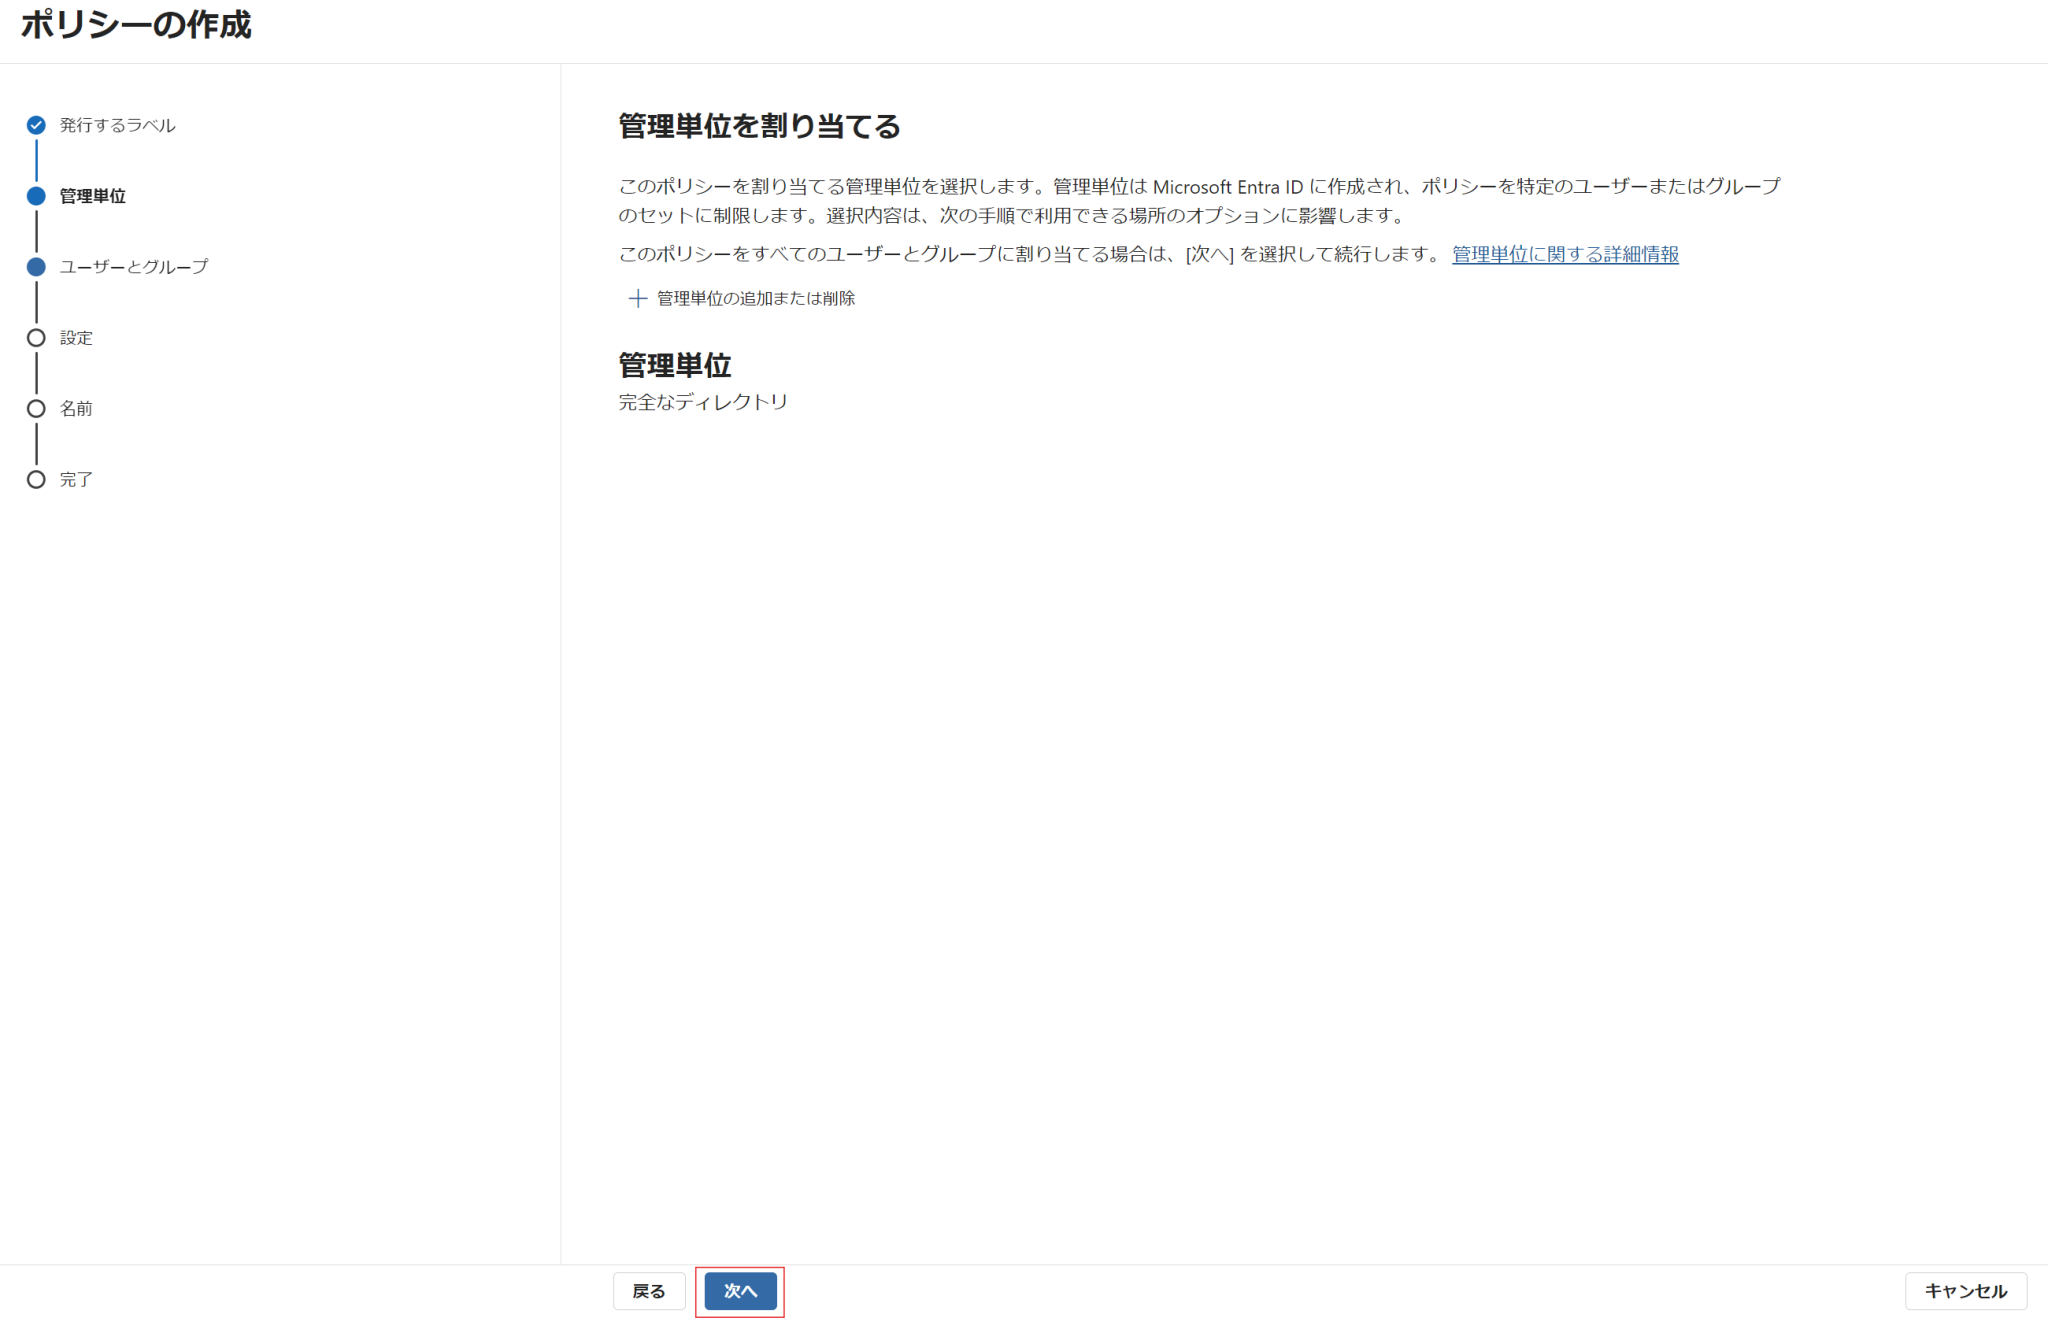
Task: Select the circle indicator for 完了
Action: tap(37, 479)
